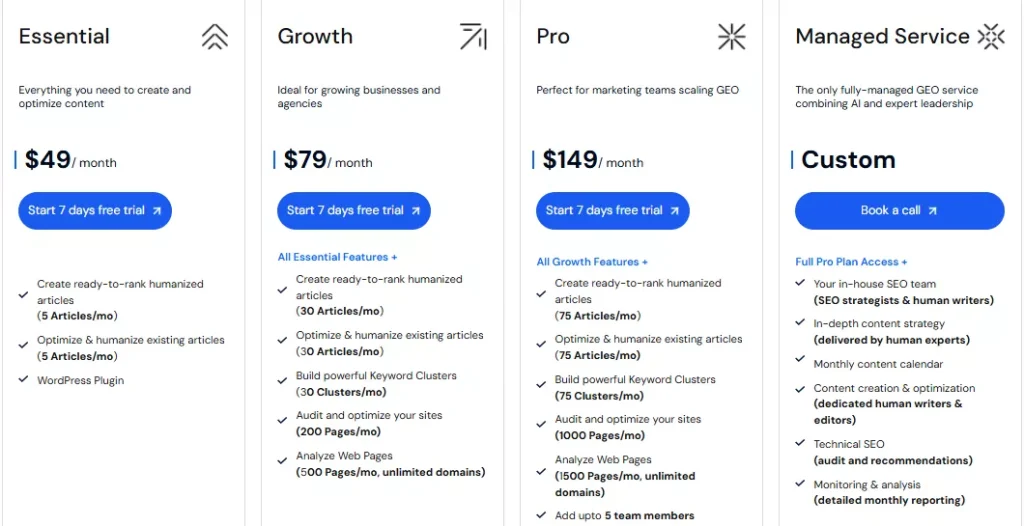Click the Growth plan $79/month price
The image size is (1024, 526).
(328, 160)
